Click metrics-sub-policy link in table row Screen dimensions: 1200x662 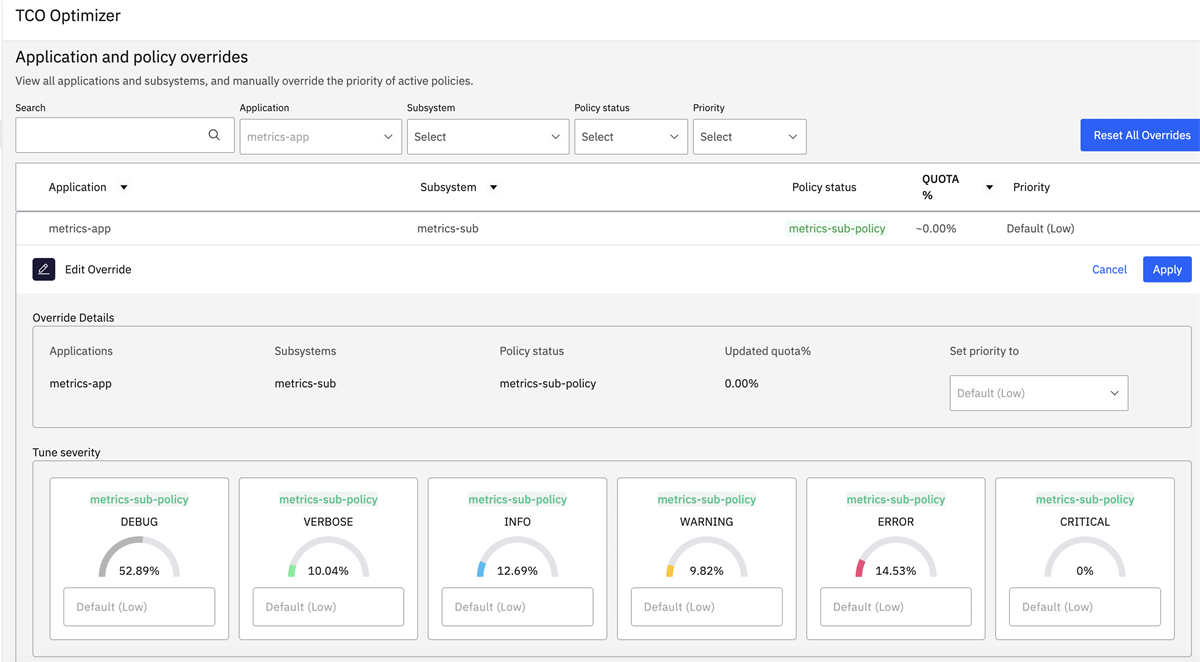tap(837, 229)
